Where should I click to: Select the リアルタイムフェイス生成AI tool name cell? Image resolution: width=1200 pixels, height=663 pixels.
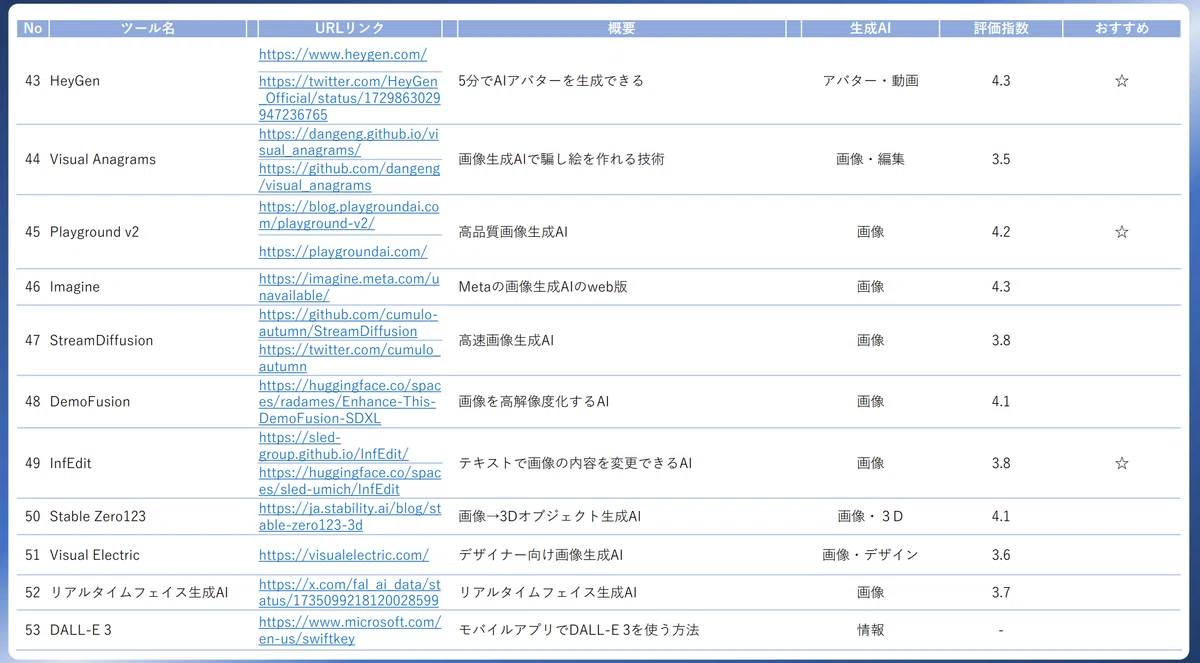(x=139, y=592)
